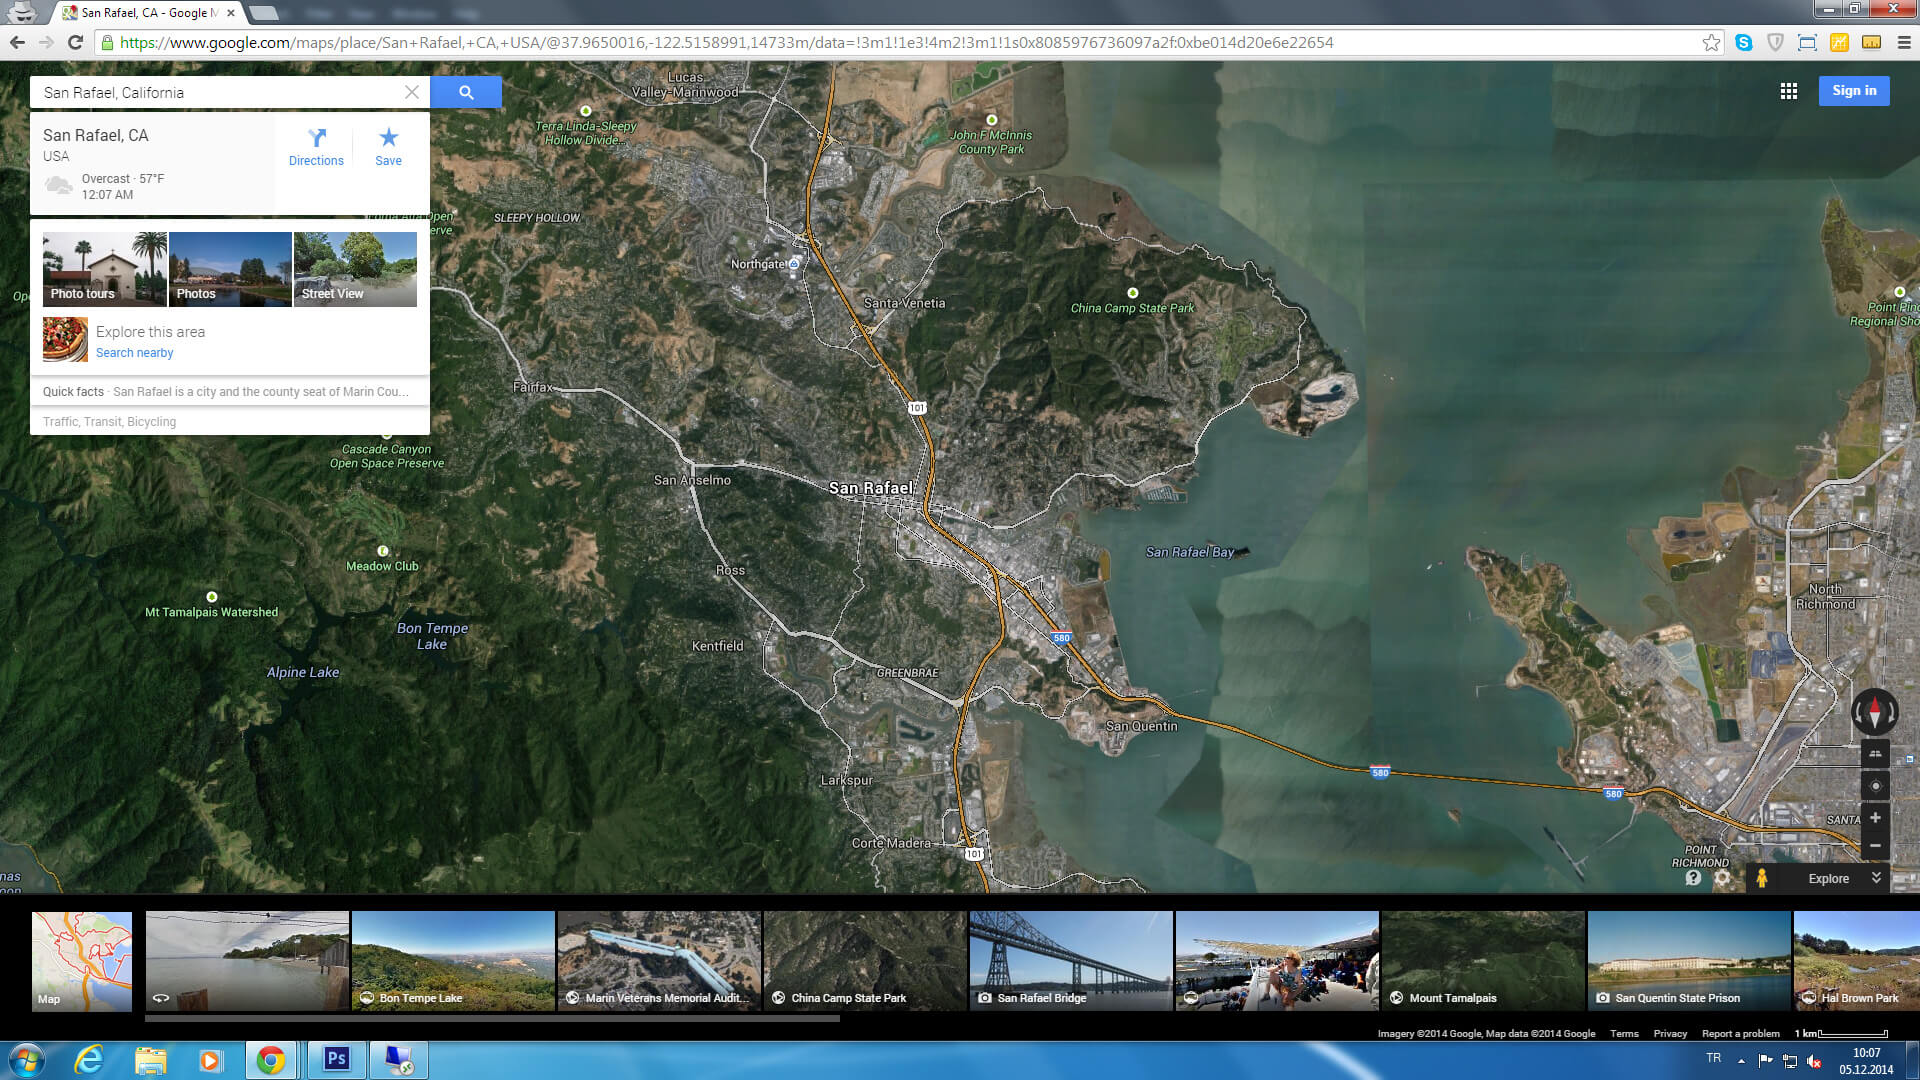Screen dimensions: 1920x1080
Task: Click the blue search magnifier button
Action: tap(466, 92)
